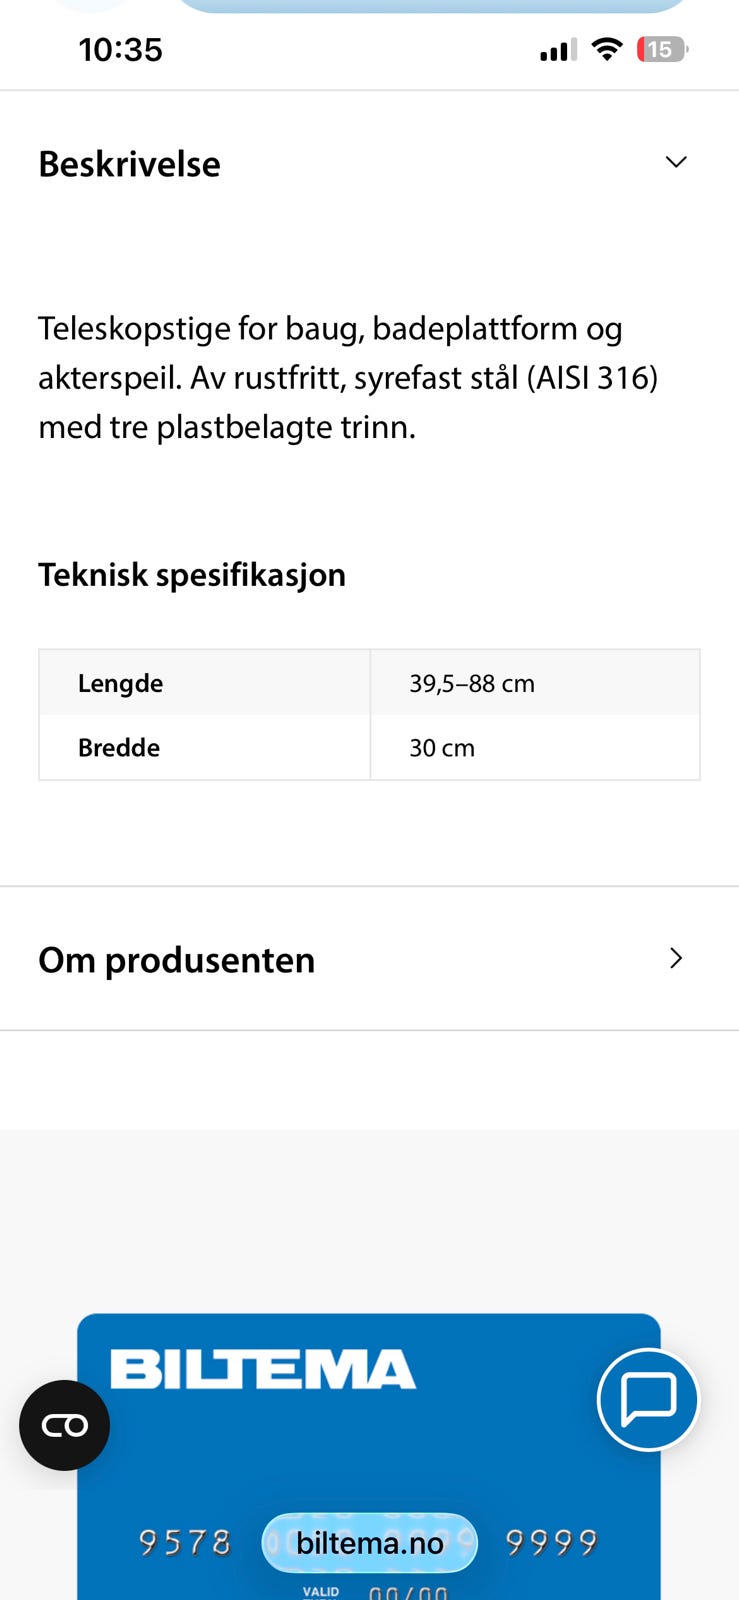This screenshot has width=739, height=1600.
Task: Tap the black cookie consent icon
Action: (64, 1425)
